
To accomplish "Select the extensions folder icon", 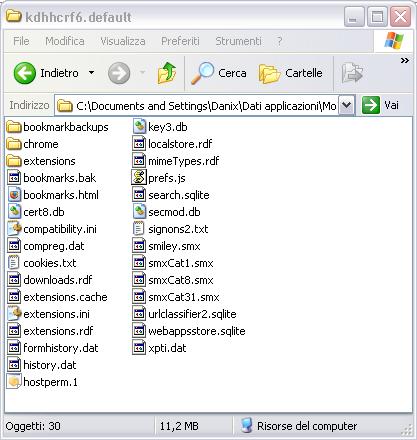I will (x=14, y=161).
